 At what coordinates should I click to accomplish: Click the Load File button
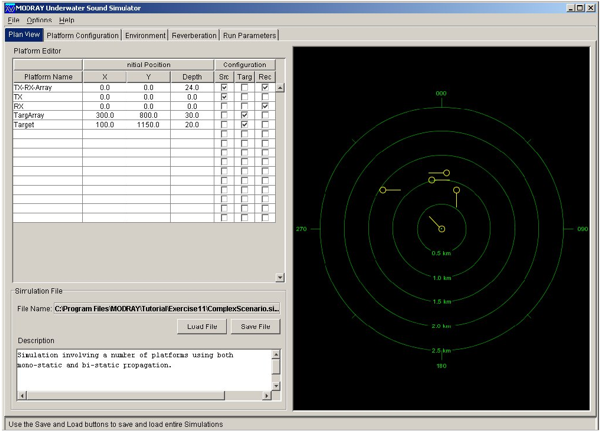pyautogui.click(x=202, y=327)
